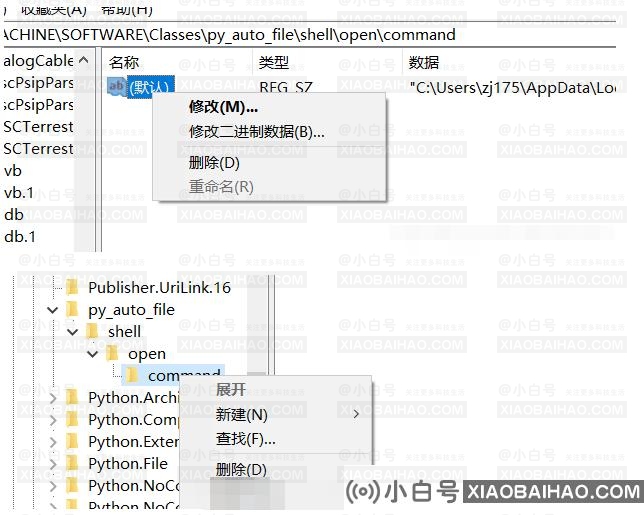Click the py_auto_file folder icon
Screen dimensions: 644x515
tap(72, 309)
